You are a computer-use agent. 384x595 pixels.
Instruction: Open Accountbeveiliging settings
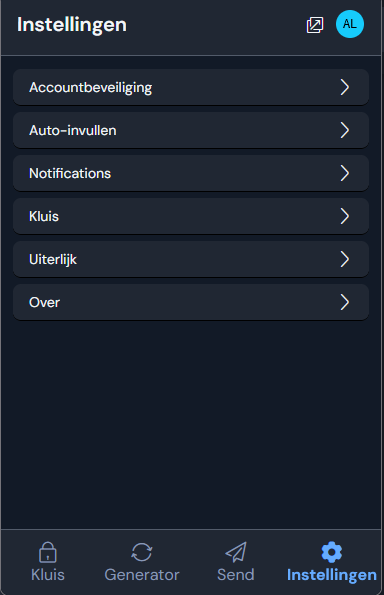(x=191, y=87)
